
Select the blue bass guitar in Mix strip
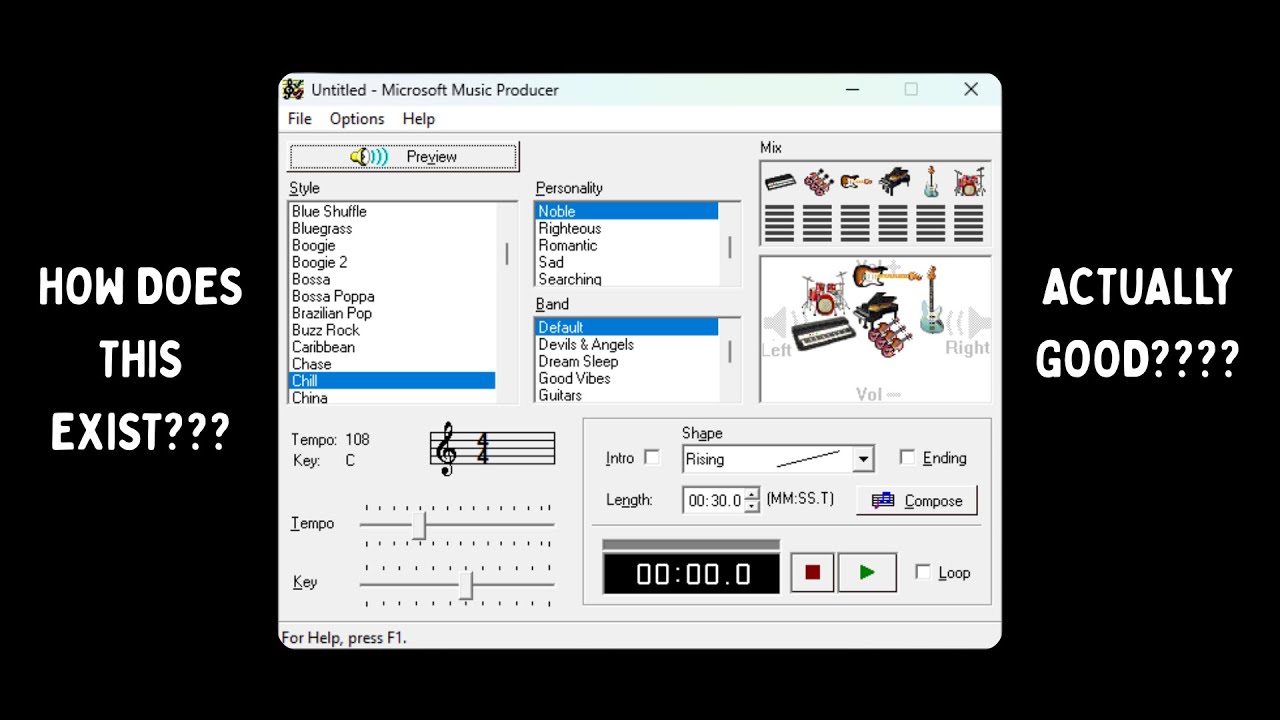pyautogui.click(x=931, y=181)
